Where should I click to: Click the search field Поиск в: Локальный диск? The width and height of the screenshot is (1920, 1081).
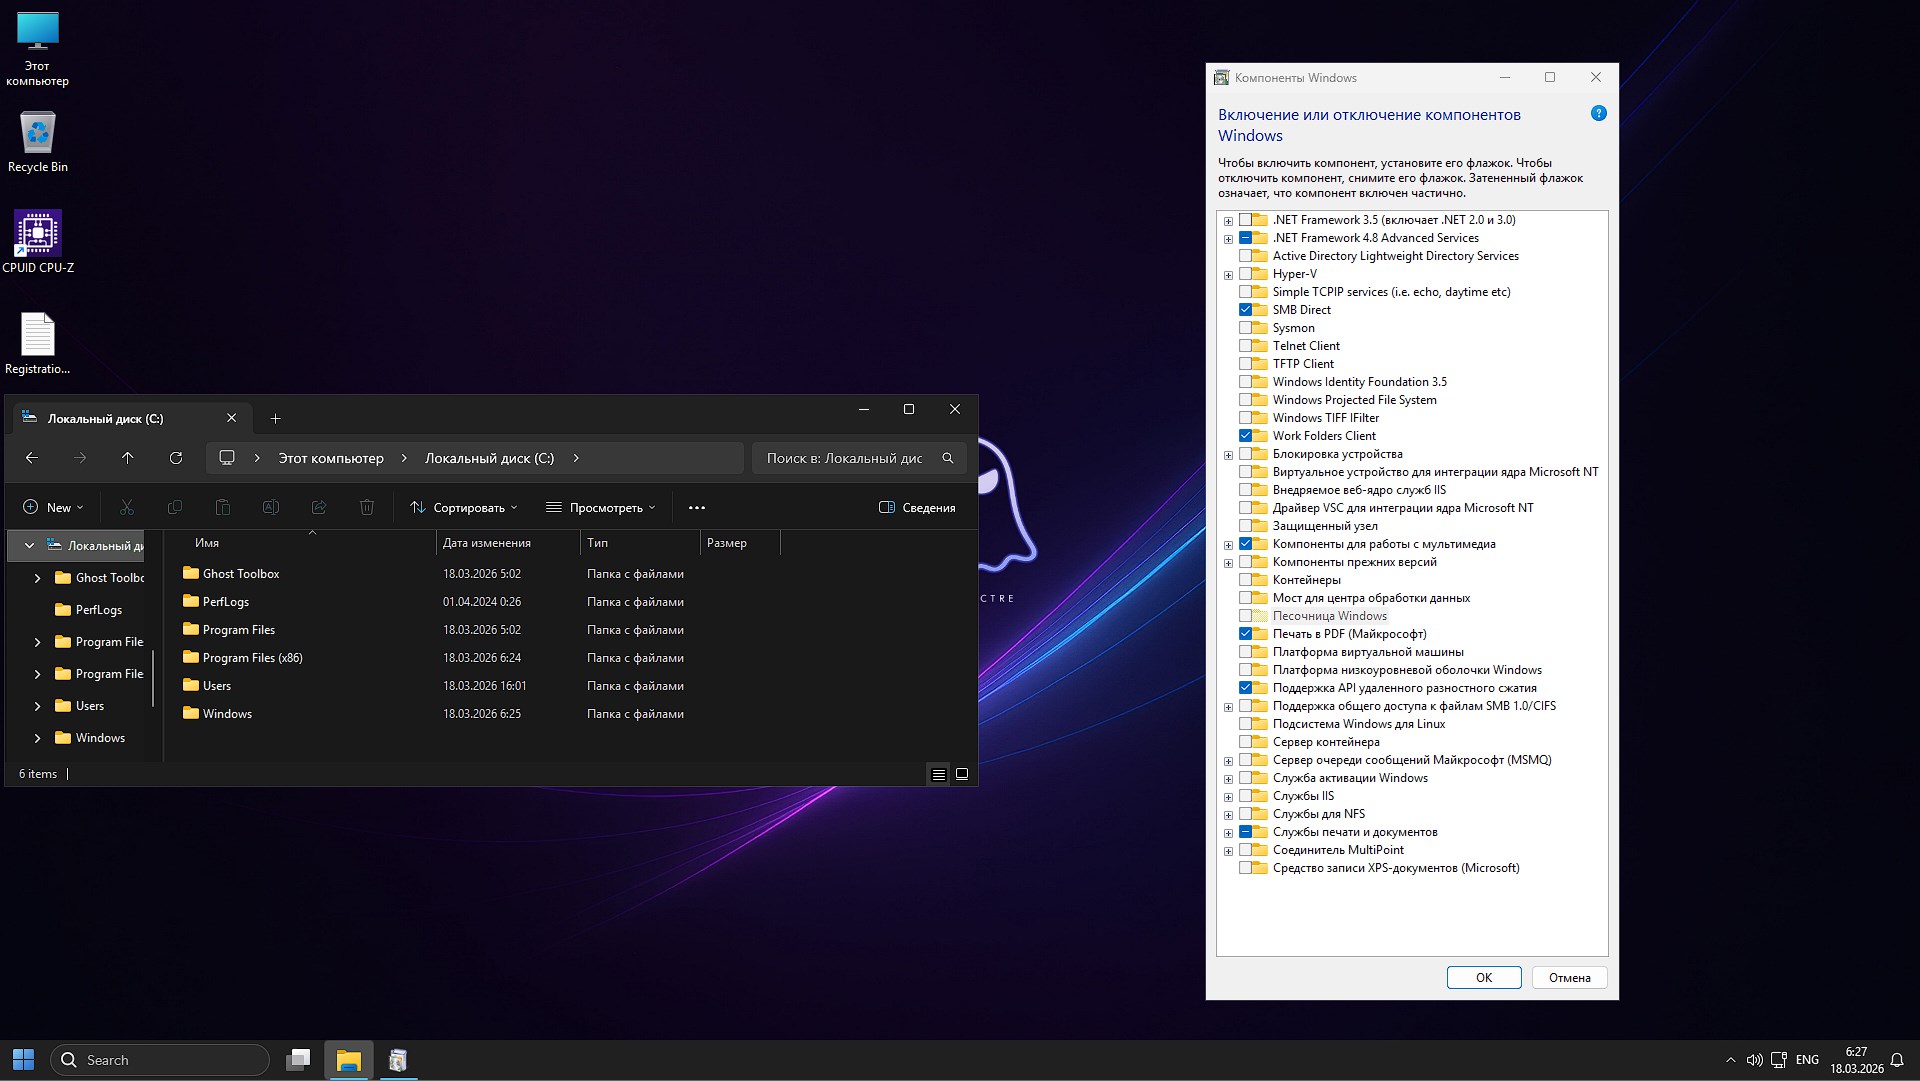(x=855, y=457)
